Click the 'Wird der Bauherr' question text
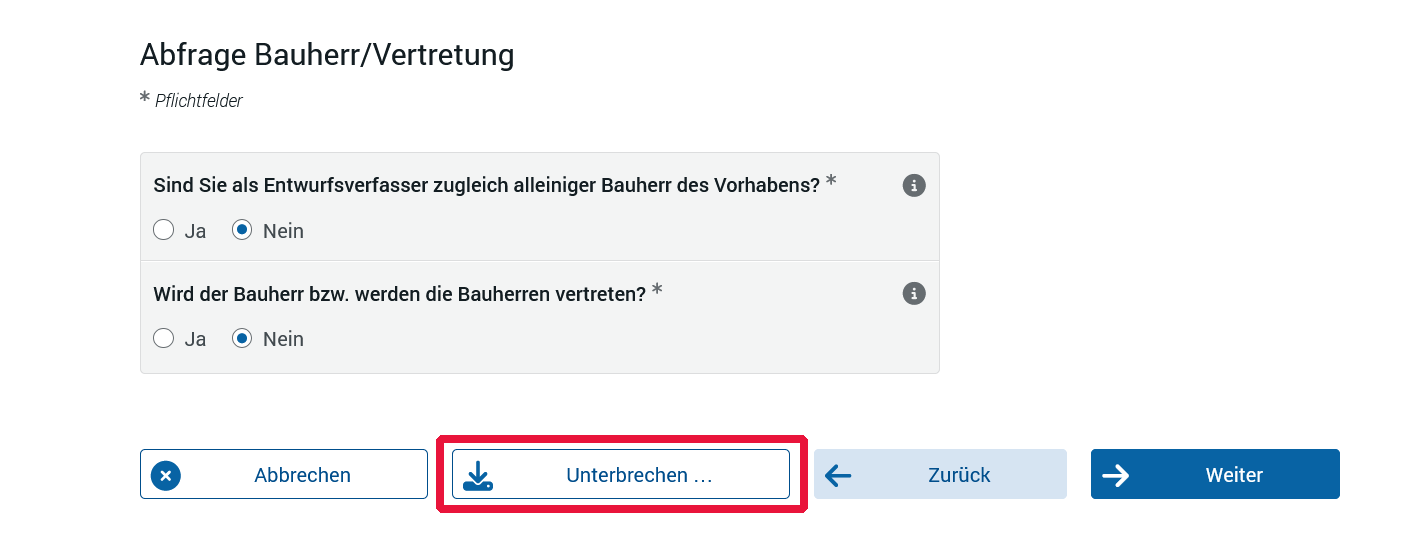The image size is (1422, 550). (399, 294)
